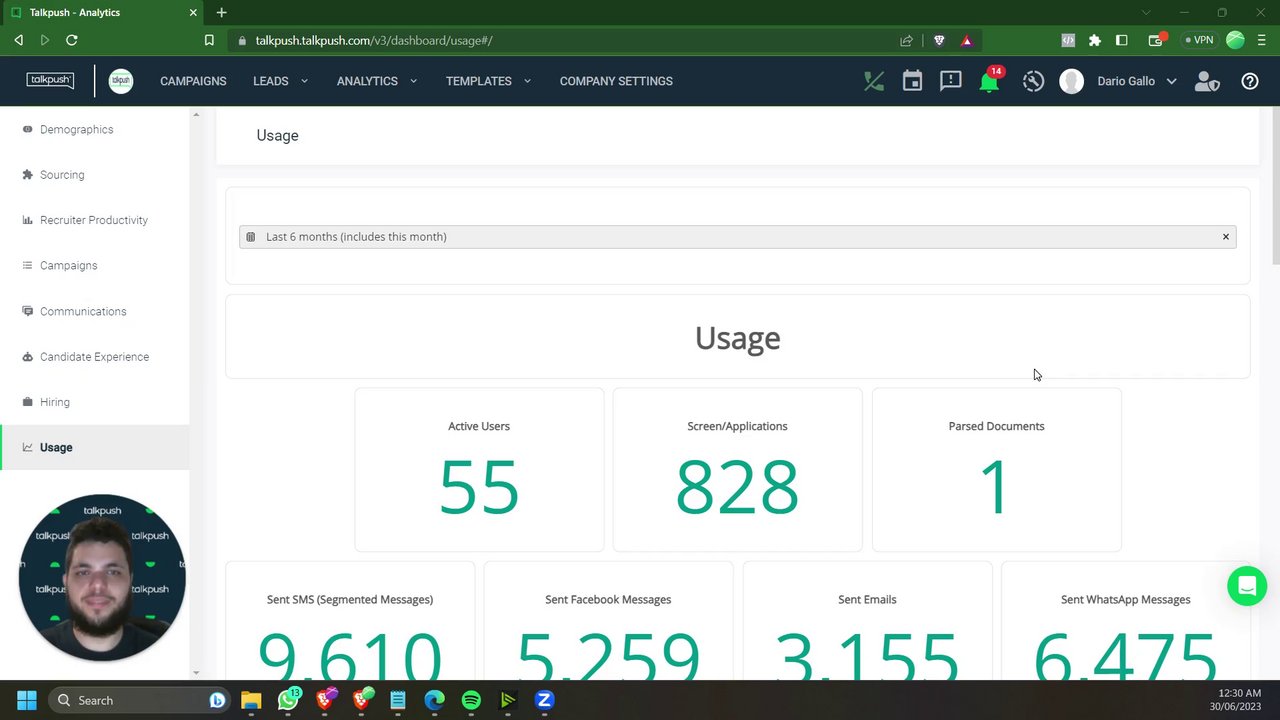Click the presenter webcam thumbnail
Screen dimensions: 1280x720
pos(101,578)
